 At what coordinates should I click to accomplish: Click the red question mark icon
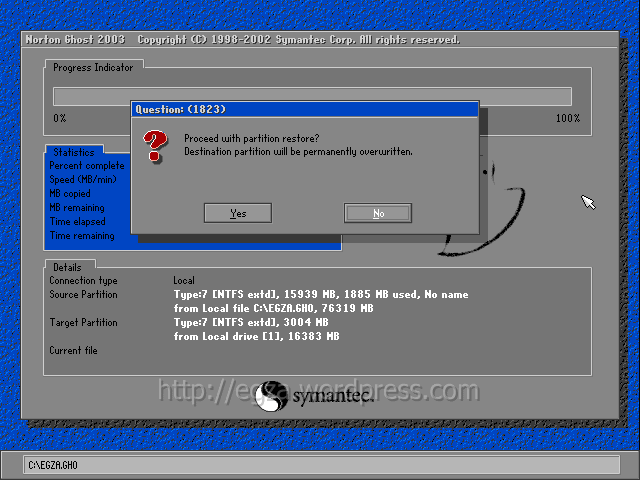pos(155,147)
